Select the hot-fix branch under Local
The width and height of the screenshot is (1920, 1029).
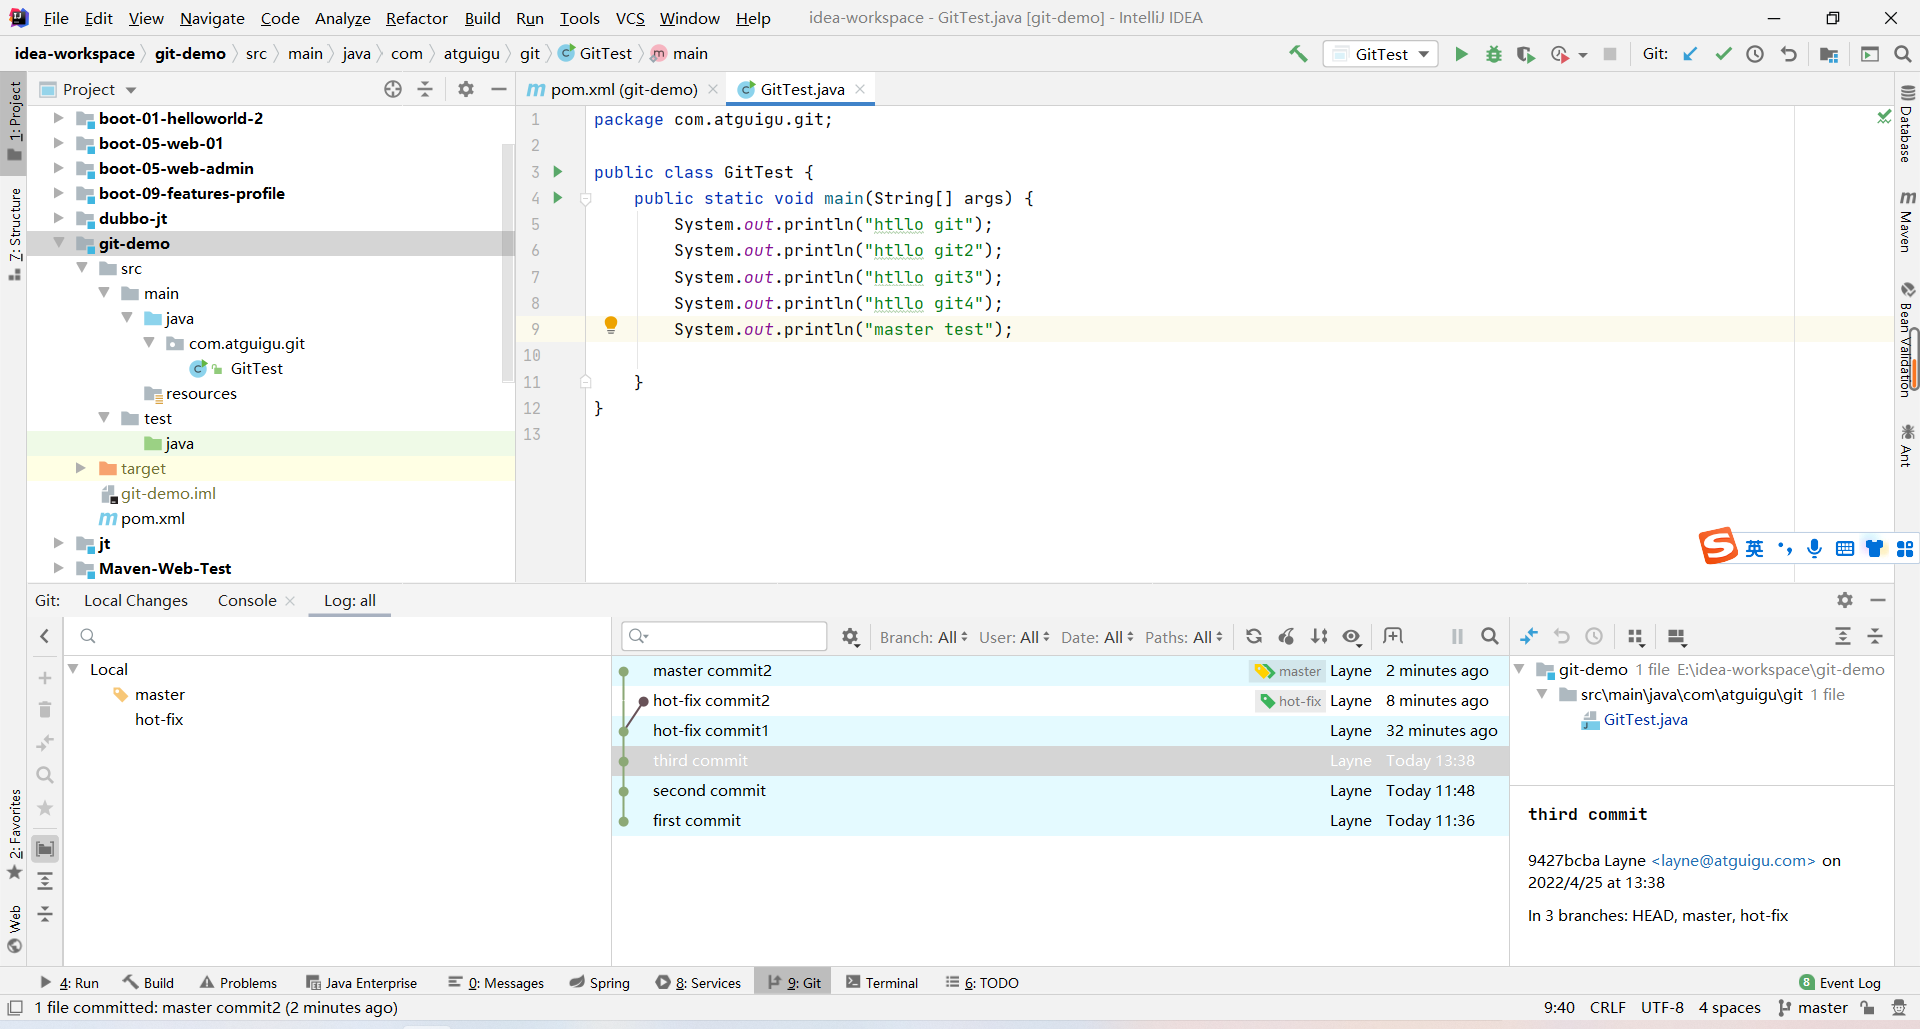pos(159,719)
